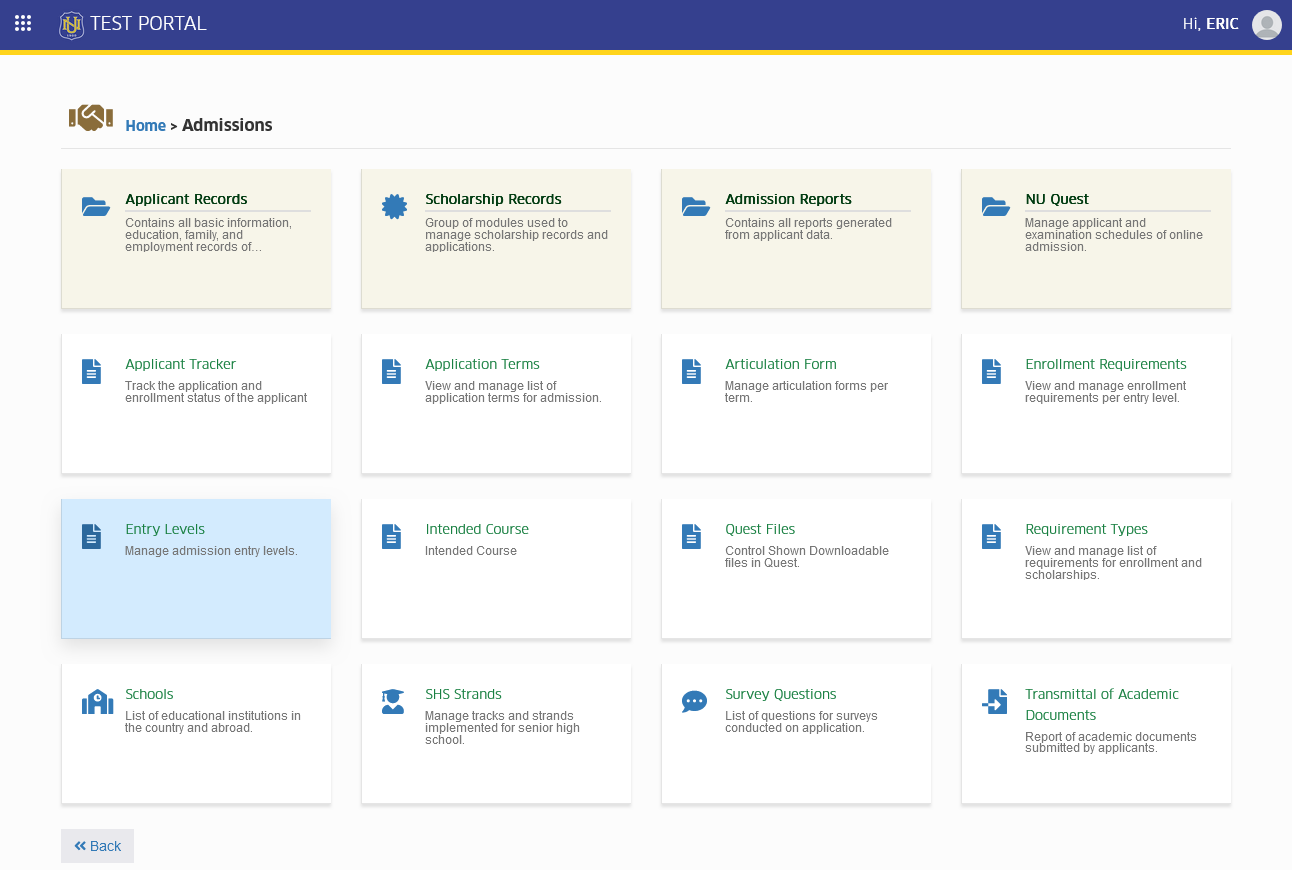This screenshot has width=1292, height=870.
Task: Click the Applicant Records folder icon
Action: 96,207
